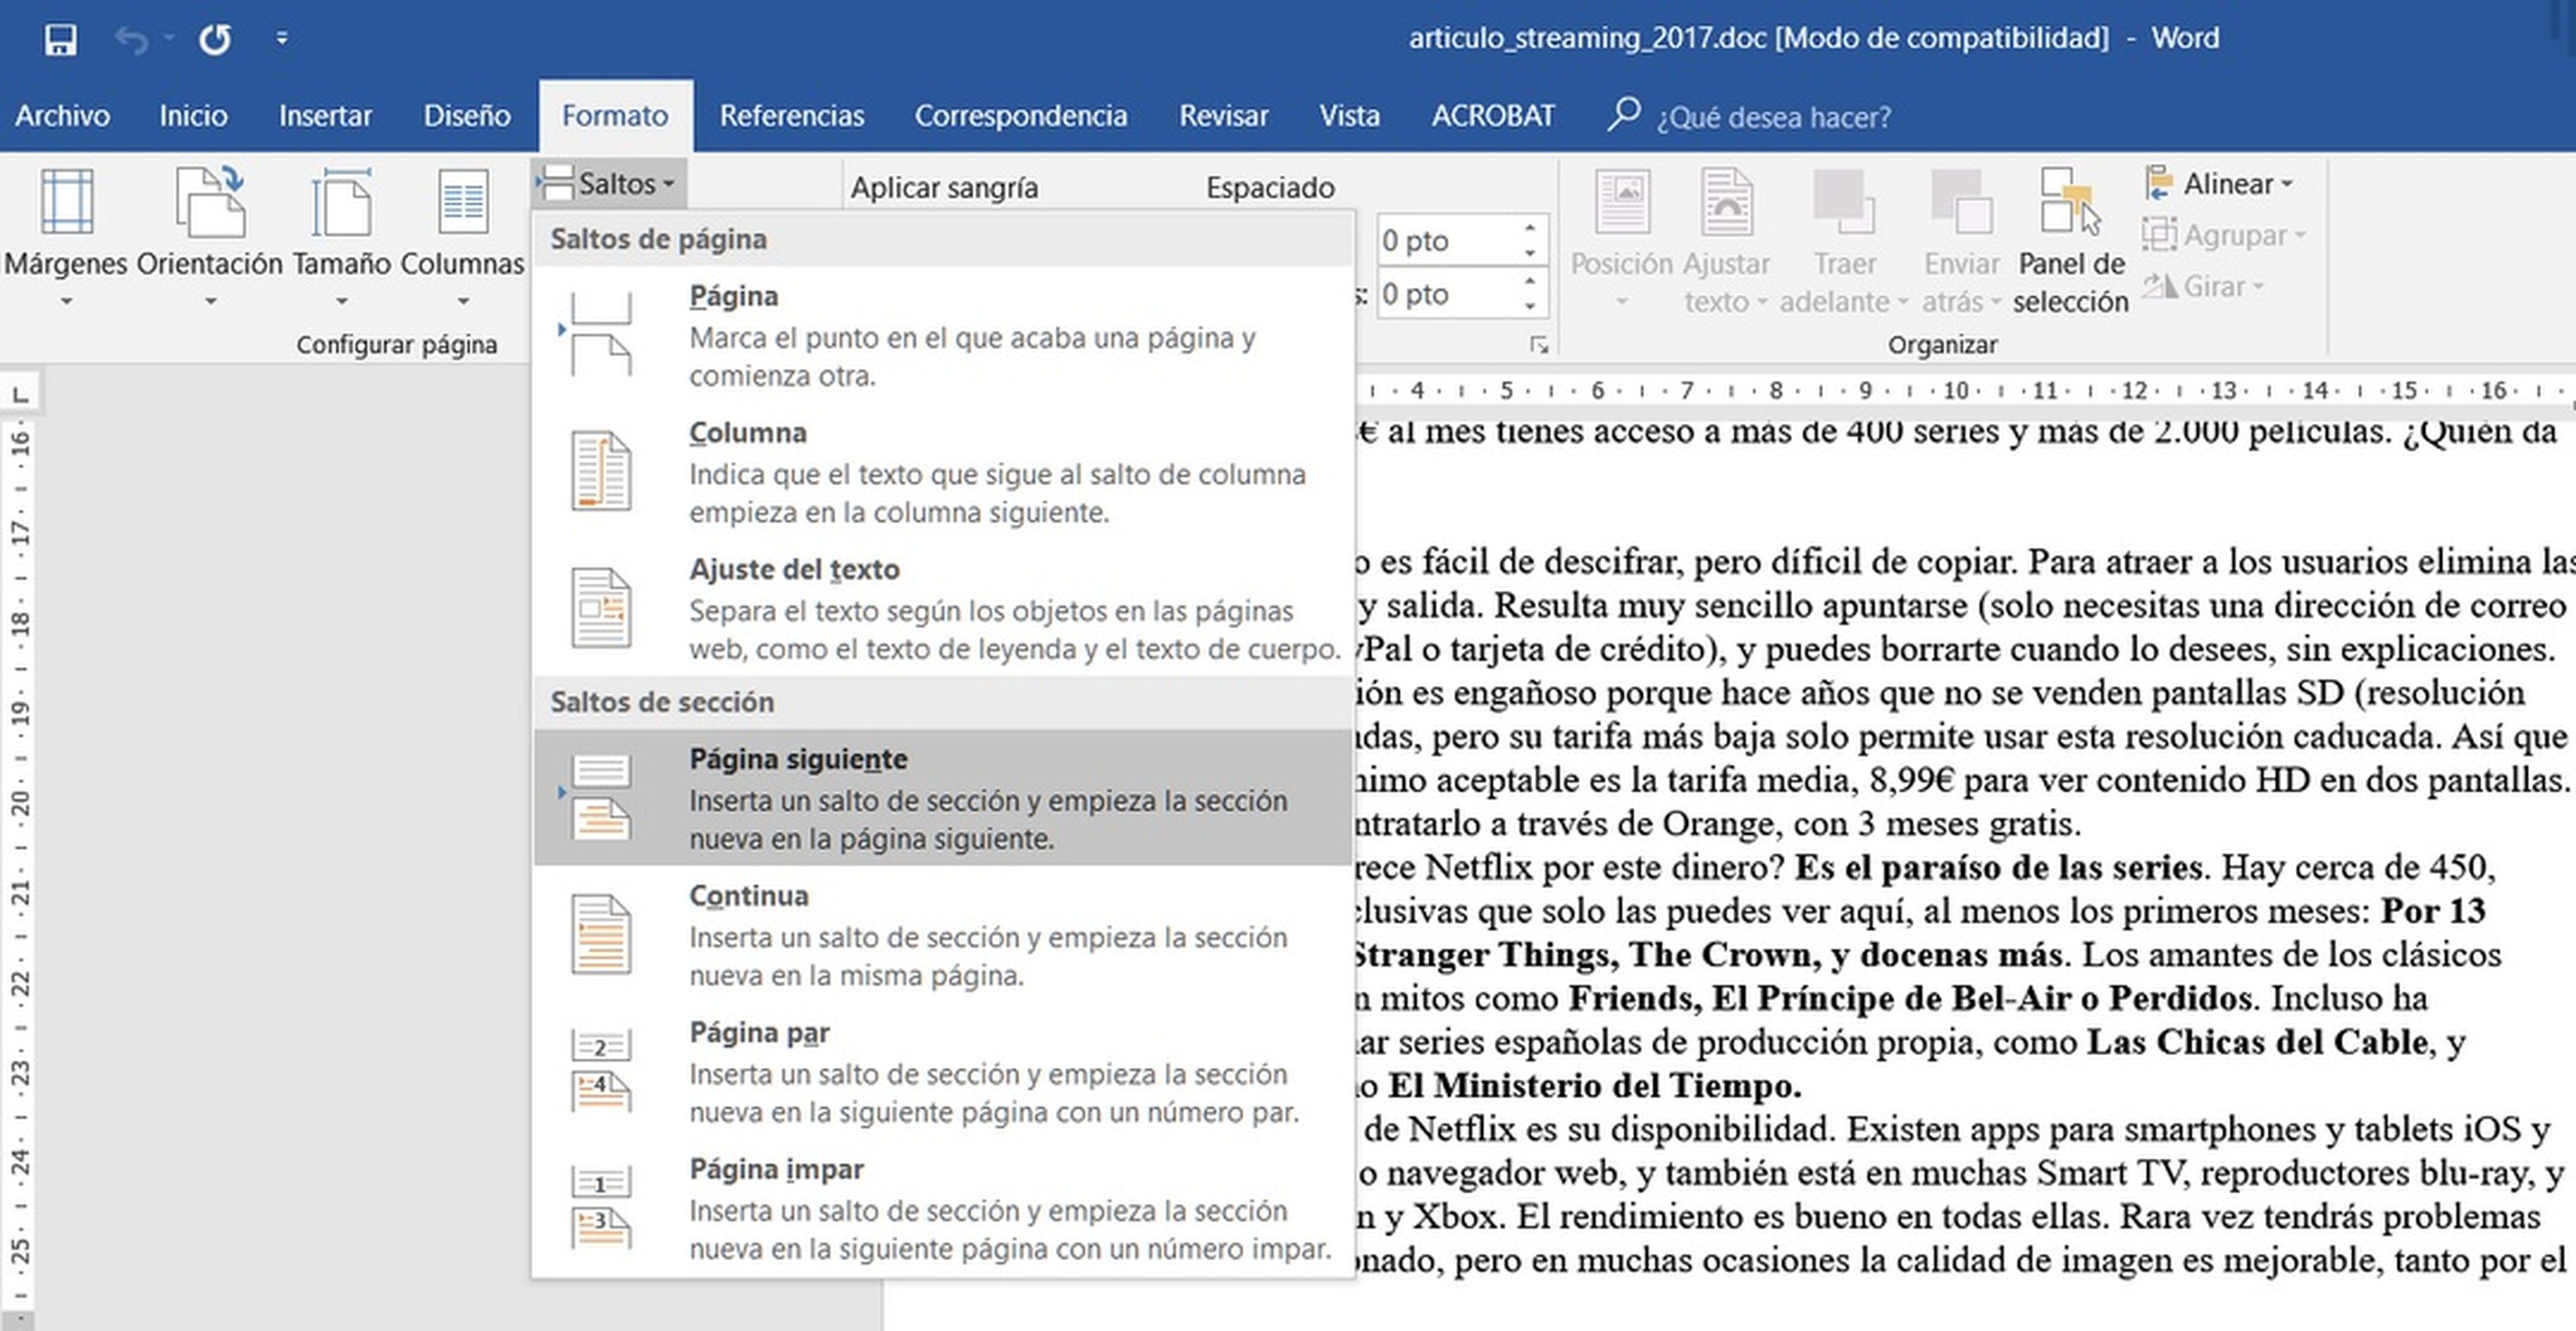
Task: Click the Redo/Repeat circular arrow icon
Action: point(214,39)
